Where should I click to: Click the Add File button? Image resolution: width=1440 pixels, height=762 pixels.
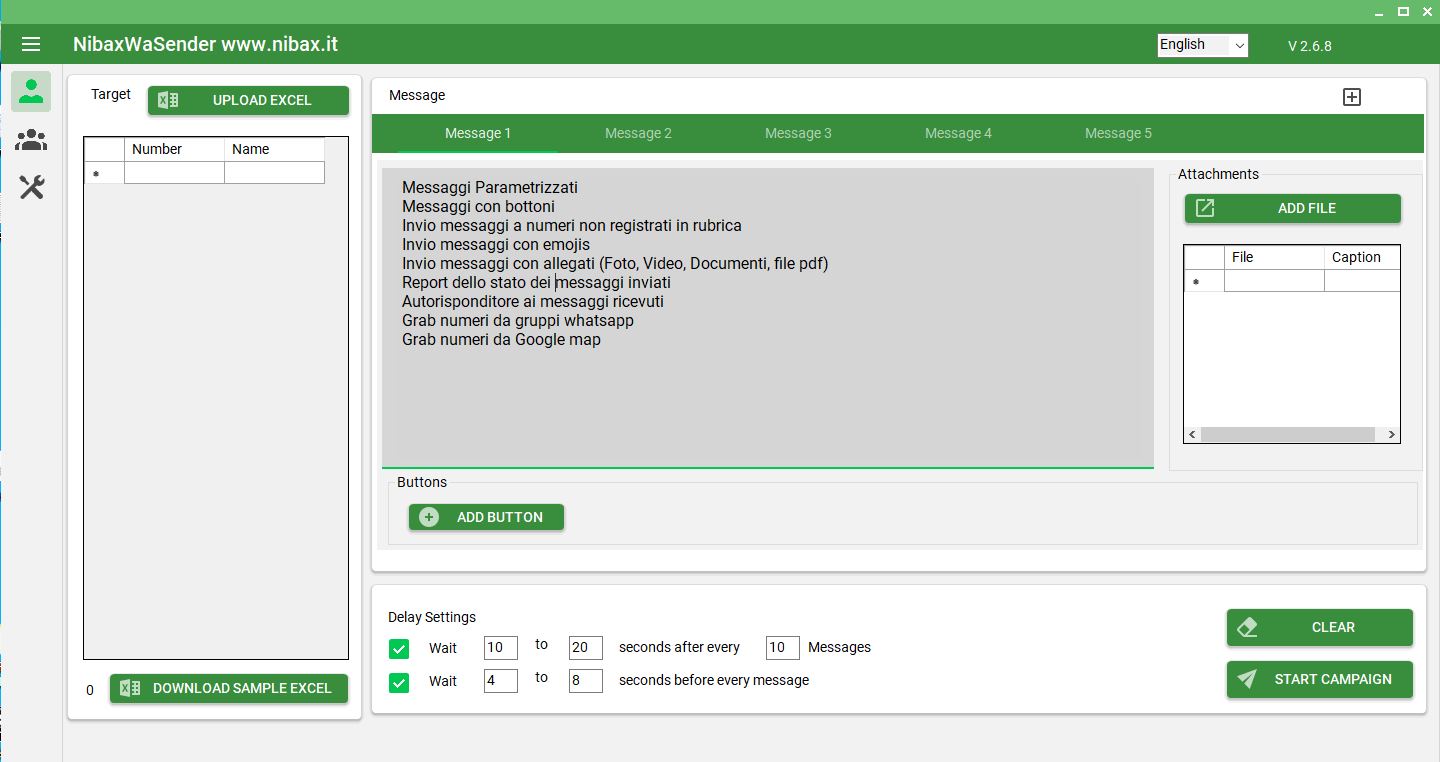click(1292, 208)
